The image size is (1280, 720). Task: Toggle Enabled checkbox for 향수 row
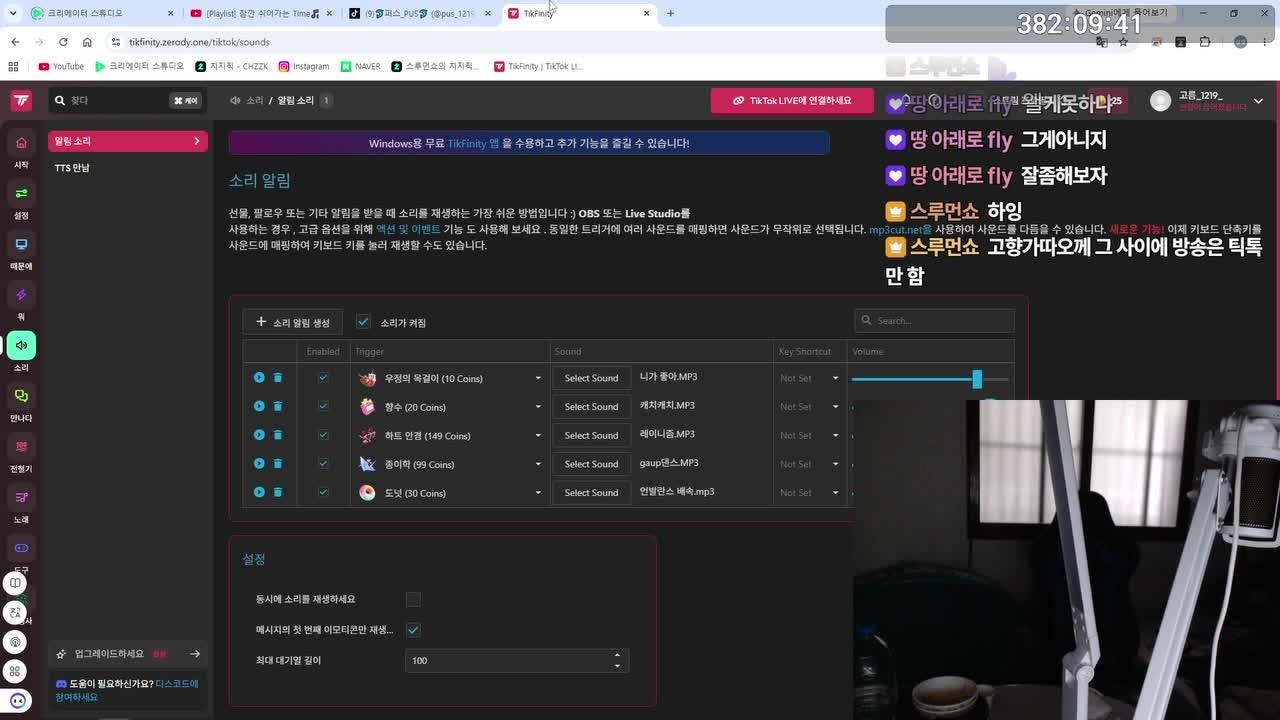[x=323, y=406]
